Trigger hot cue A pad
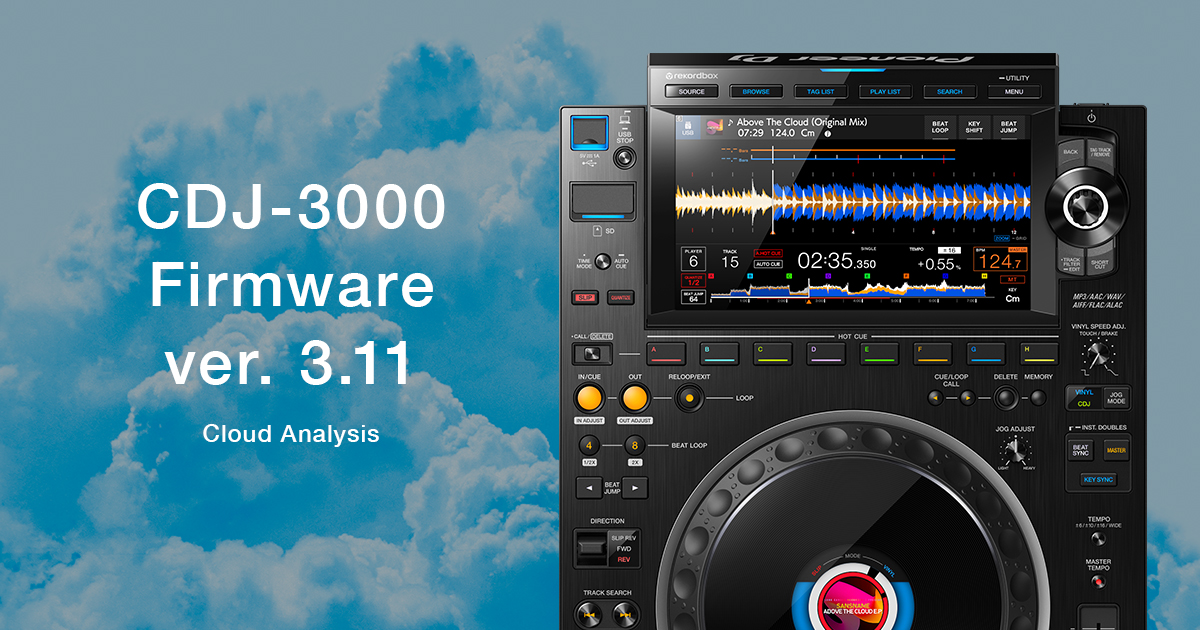The height and width of the screenshot is (630, 1200). 666,352
